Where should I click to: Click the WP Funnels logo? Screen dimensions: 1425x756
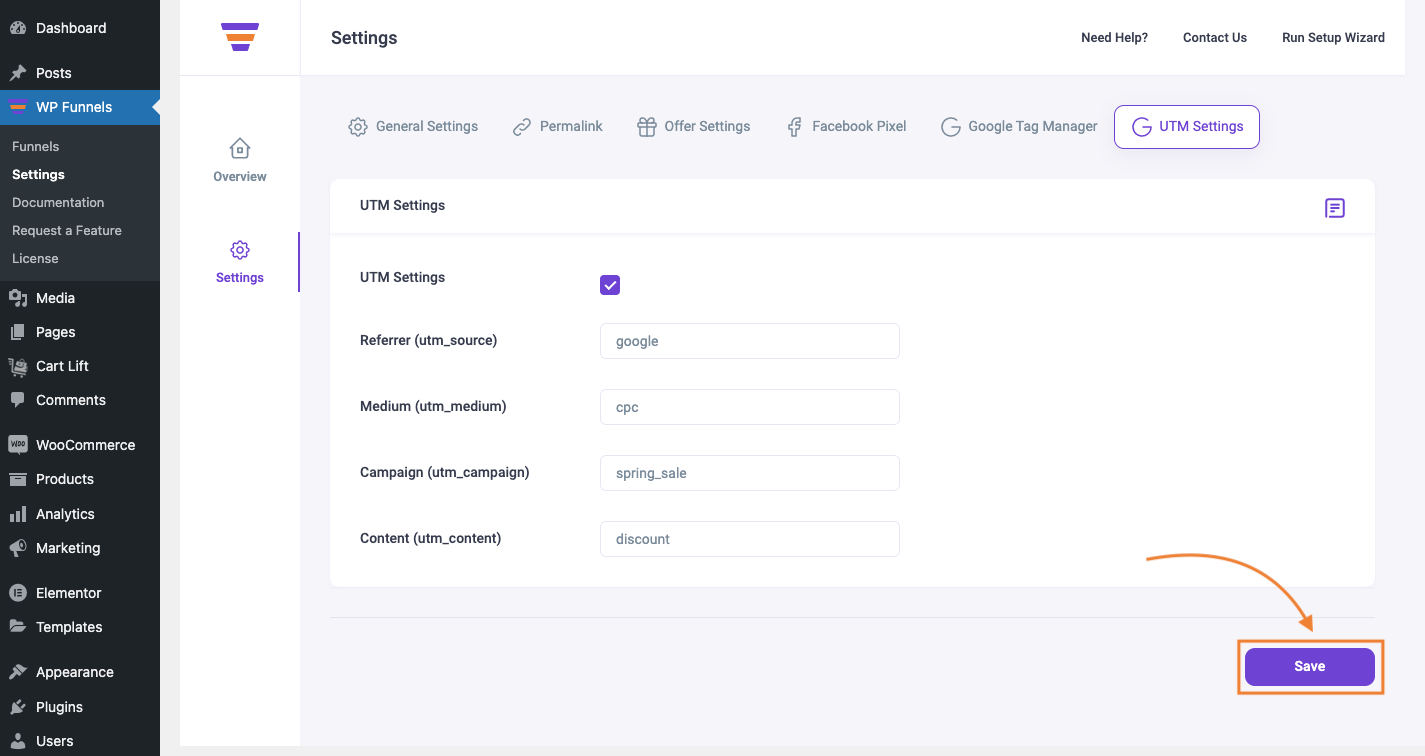click(x=240, y=37)
